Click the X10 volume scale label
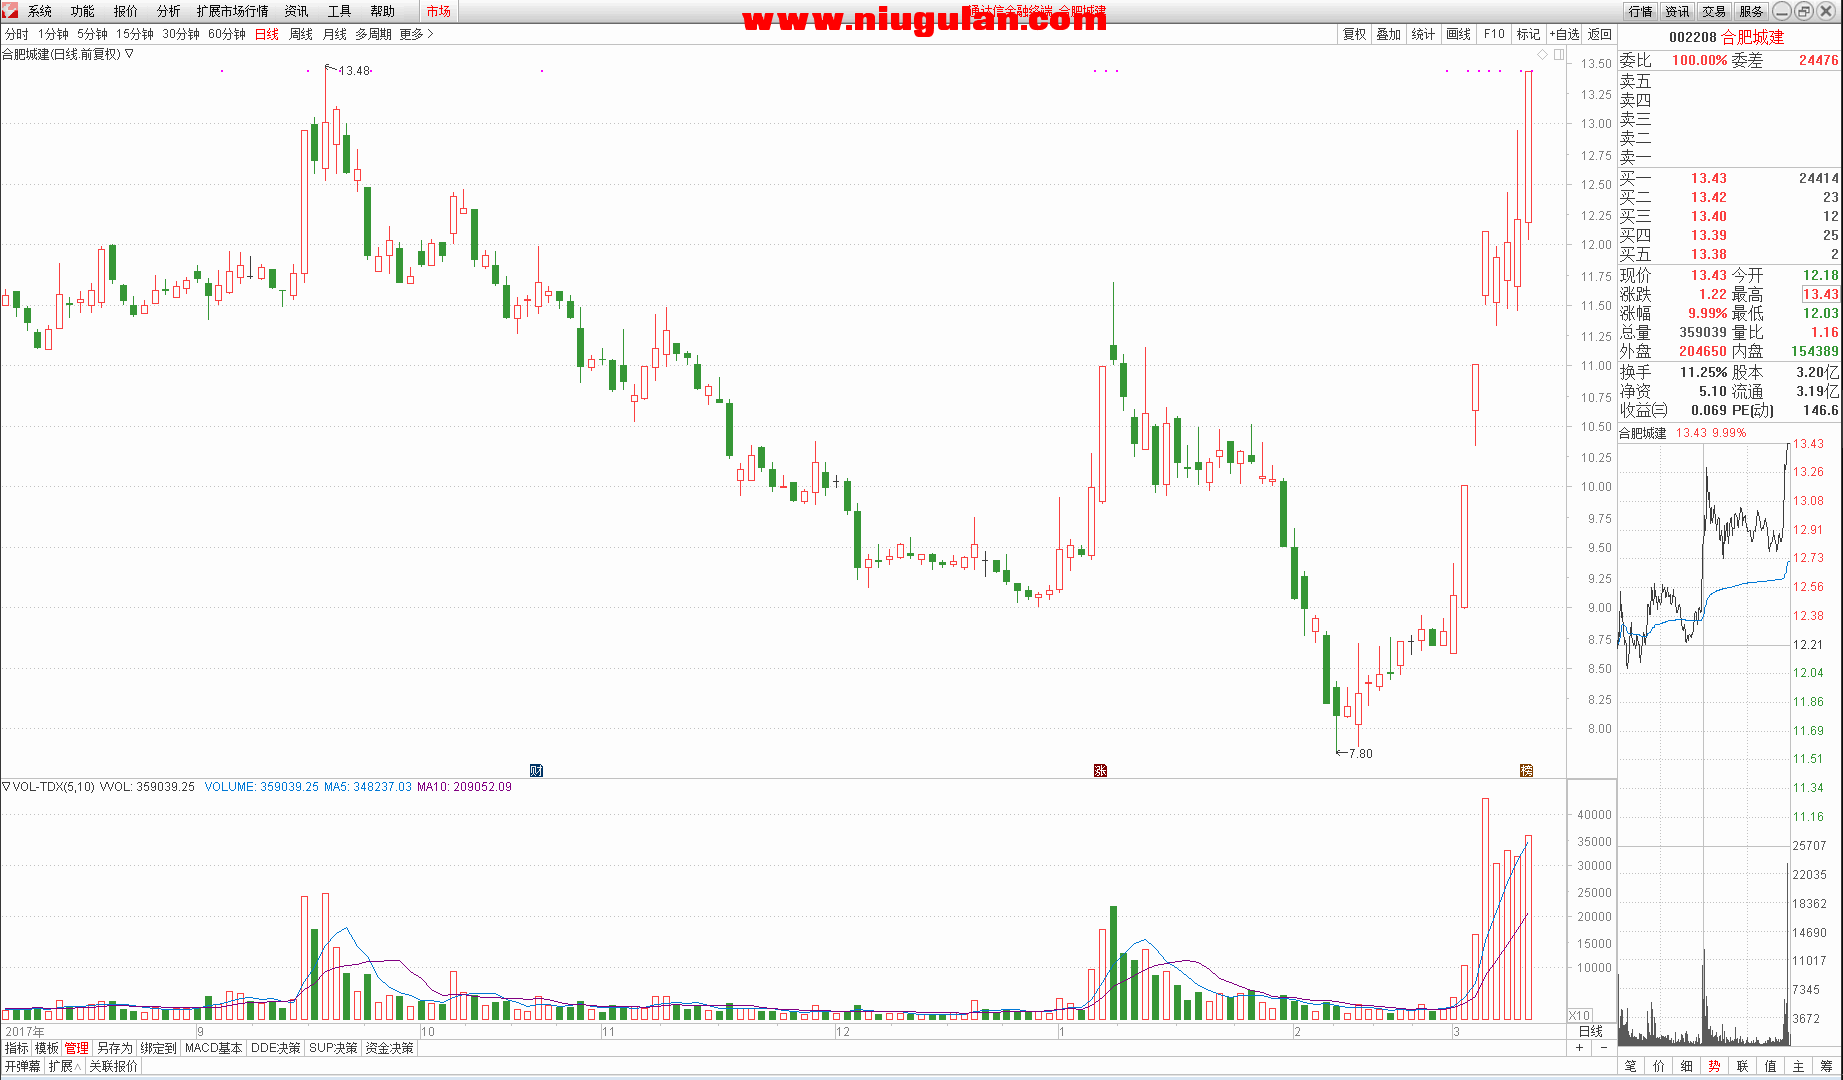Screen dimensions: 1843x1080 pos(1579,1015)
